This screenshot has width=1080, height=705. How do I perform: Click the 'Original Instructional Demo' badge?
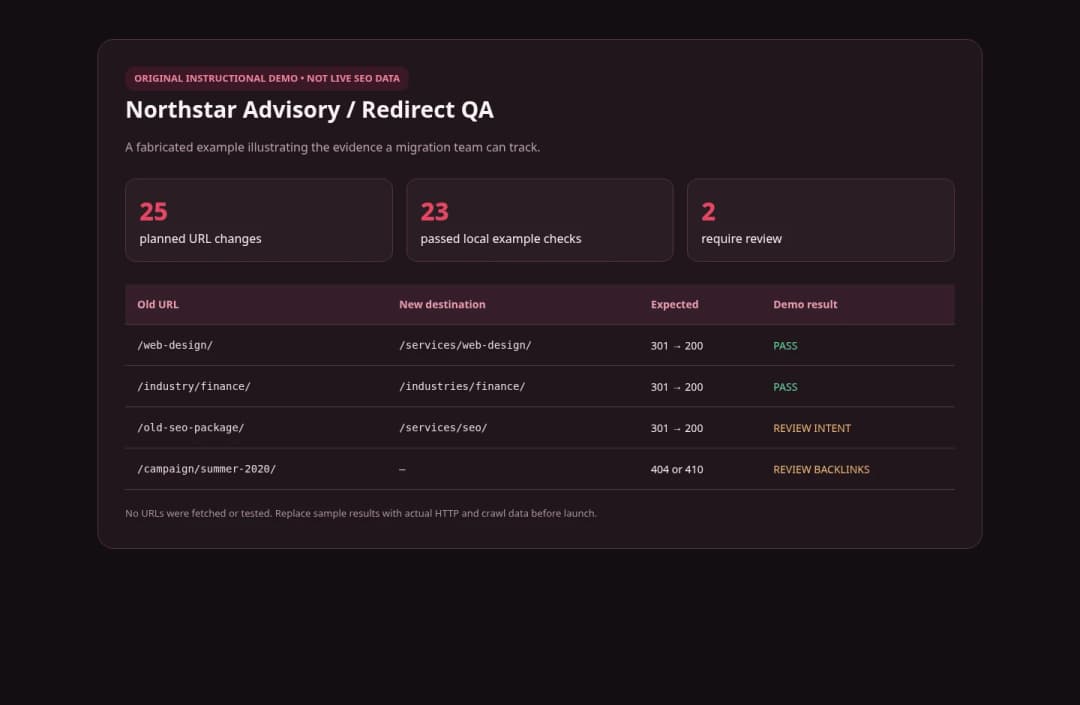pyautogui.click(x=267, y=78)
